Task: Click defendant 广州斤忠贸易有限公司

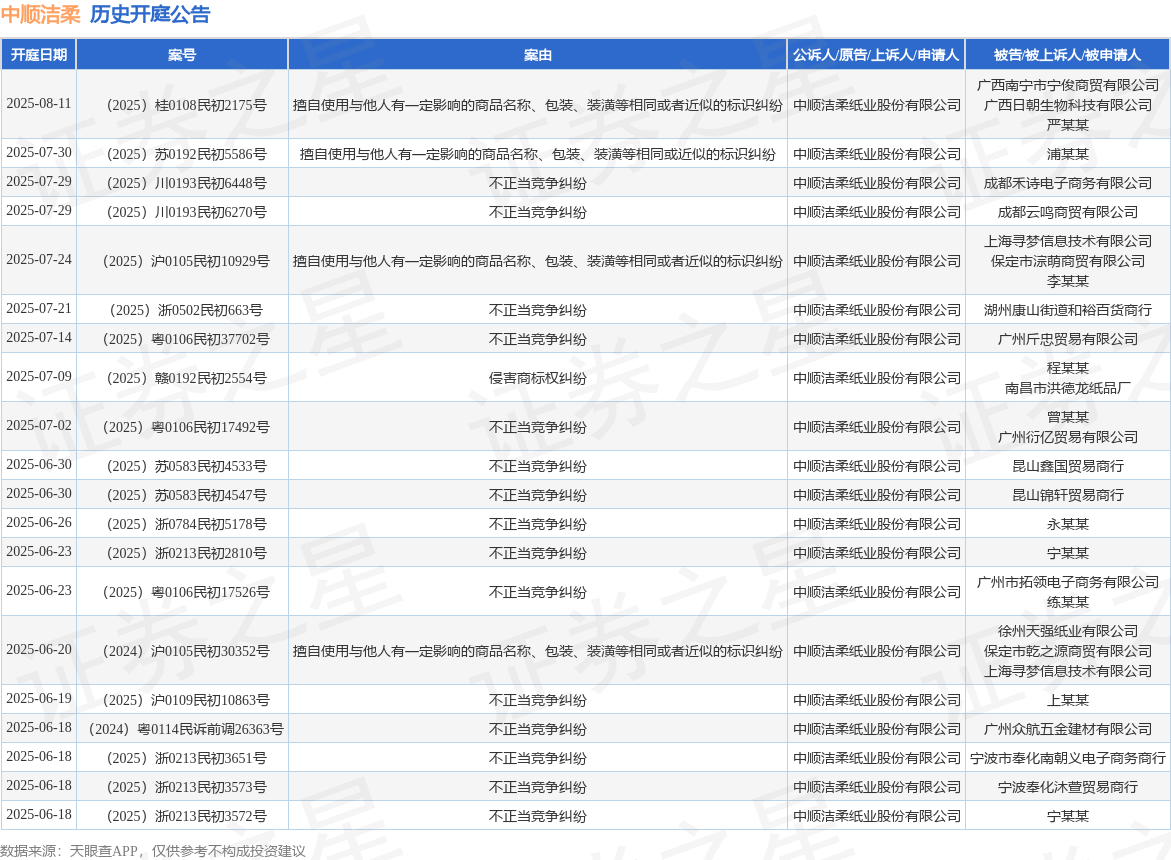Action: (x=1068, y=339)
